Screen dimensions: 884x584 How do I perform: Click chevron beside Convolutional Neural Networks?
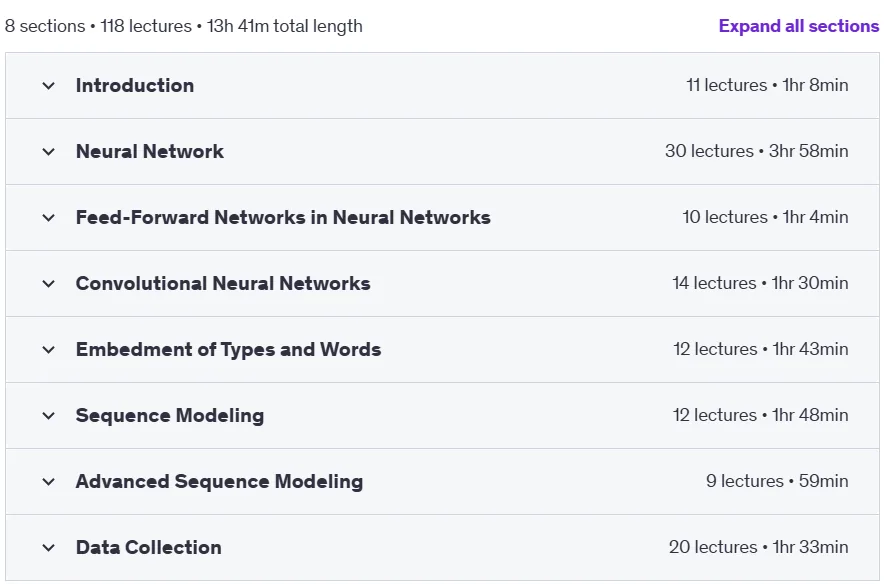48,284
